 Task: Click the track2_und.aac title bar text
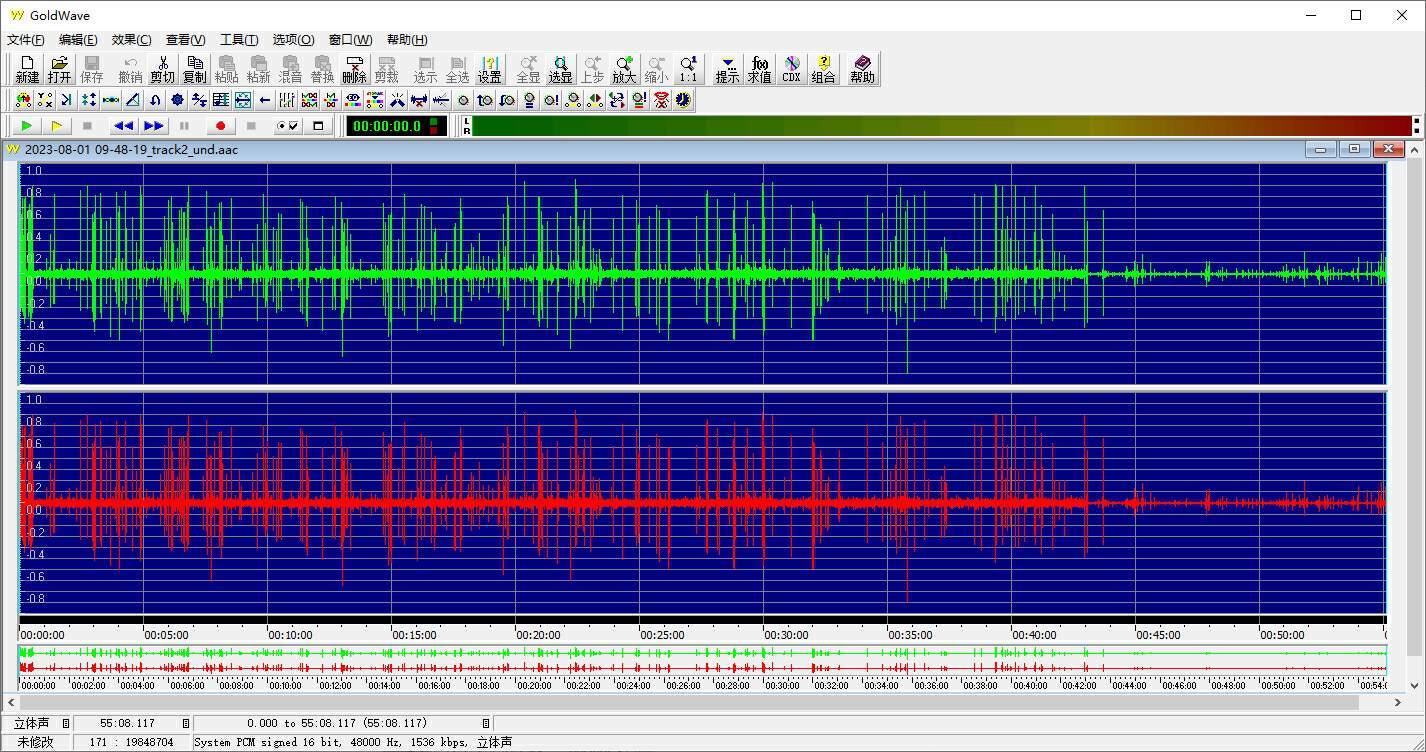pyautogui.click(x=131, y=149)
